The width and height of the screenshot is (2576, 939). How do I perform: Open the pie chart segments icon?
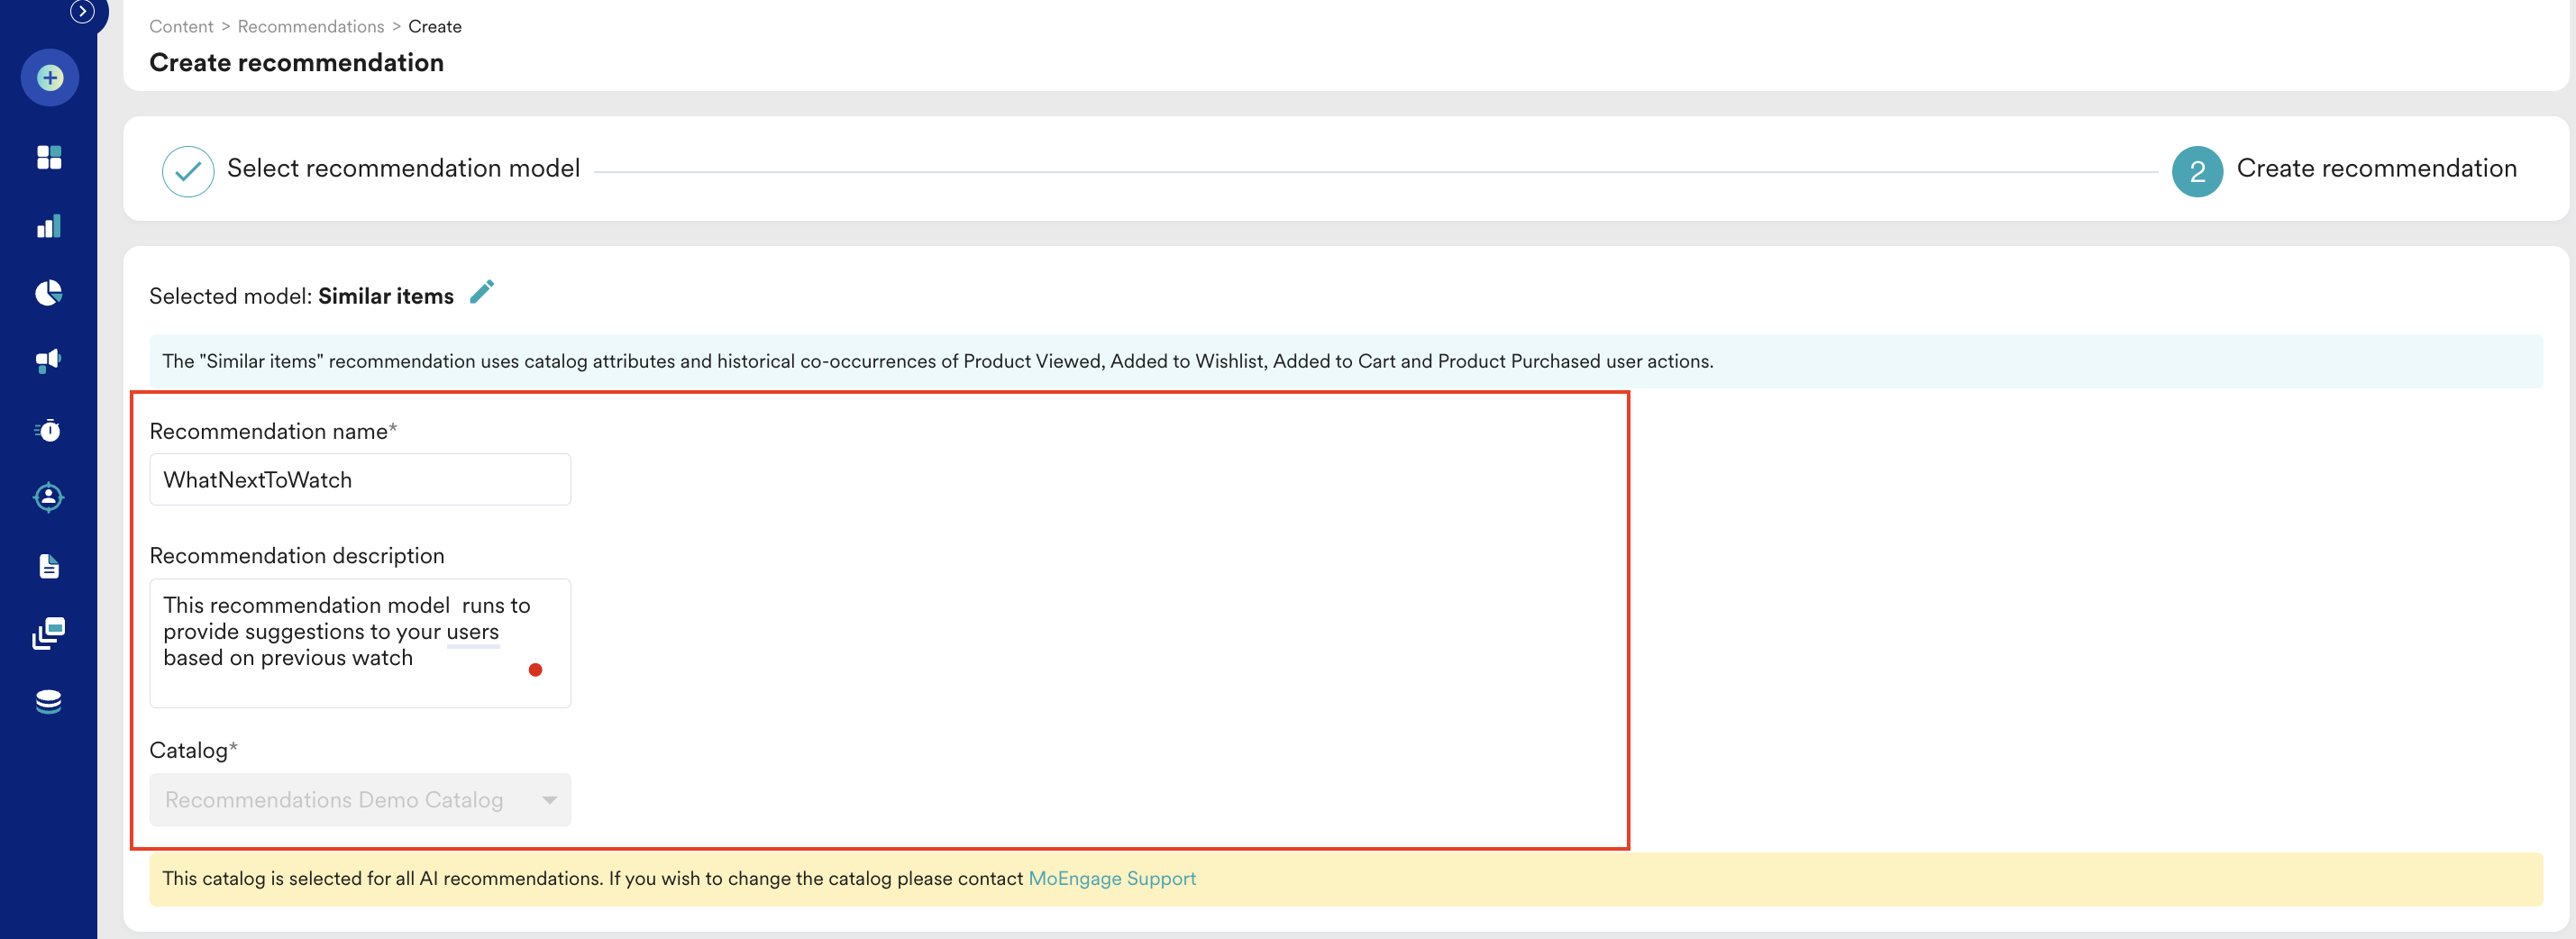tap(49, 293)
